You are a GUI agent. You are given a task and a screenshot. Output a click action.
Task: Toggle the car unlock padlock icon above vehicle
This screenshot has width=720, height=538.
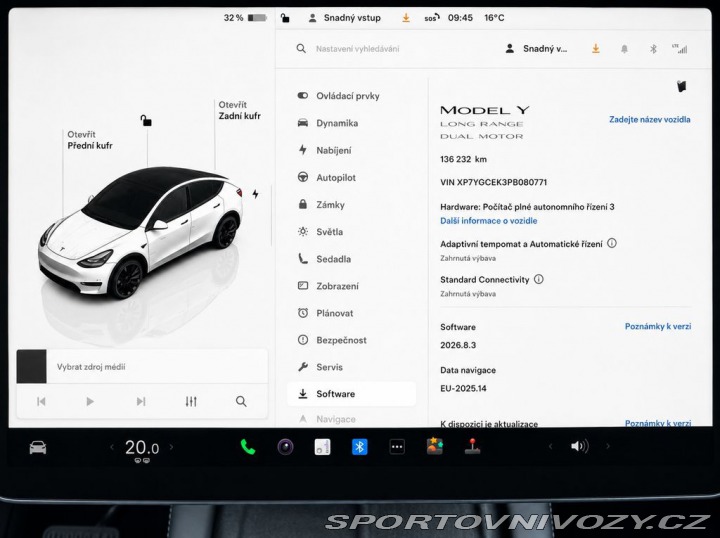[146, 121]
